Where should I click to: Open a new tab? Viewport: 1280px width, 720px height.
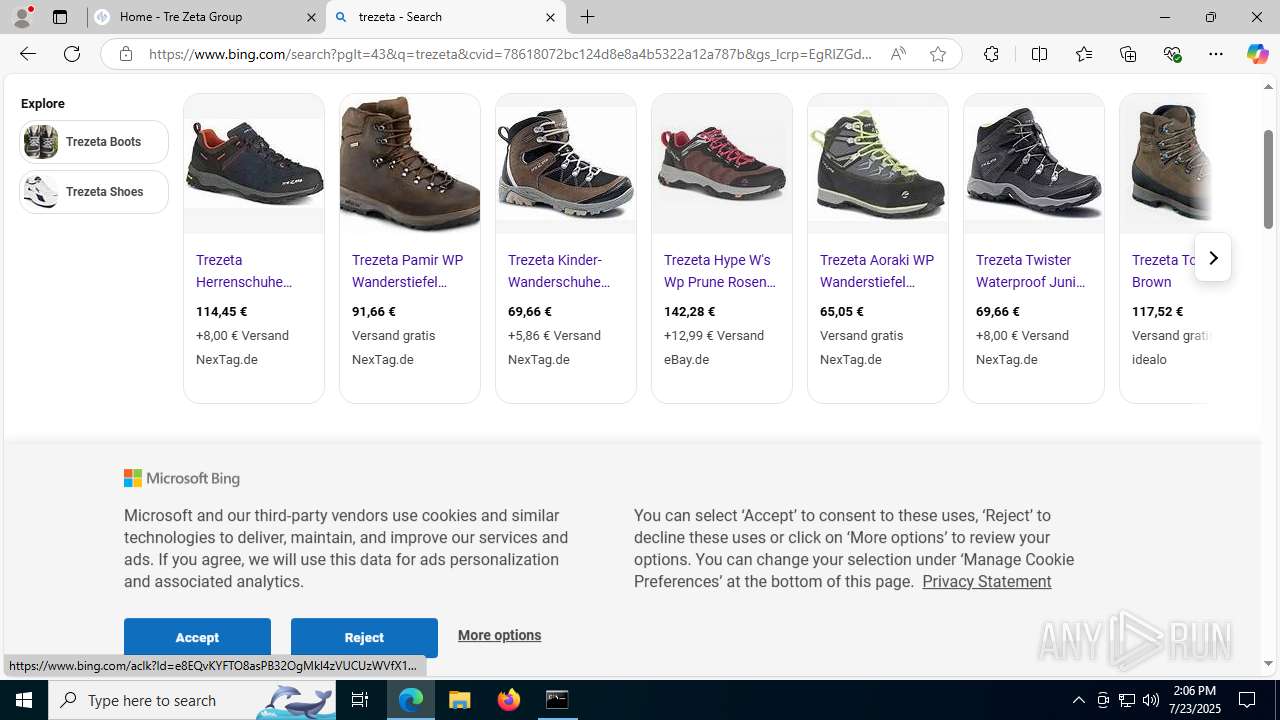click(588, 17)
